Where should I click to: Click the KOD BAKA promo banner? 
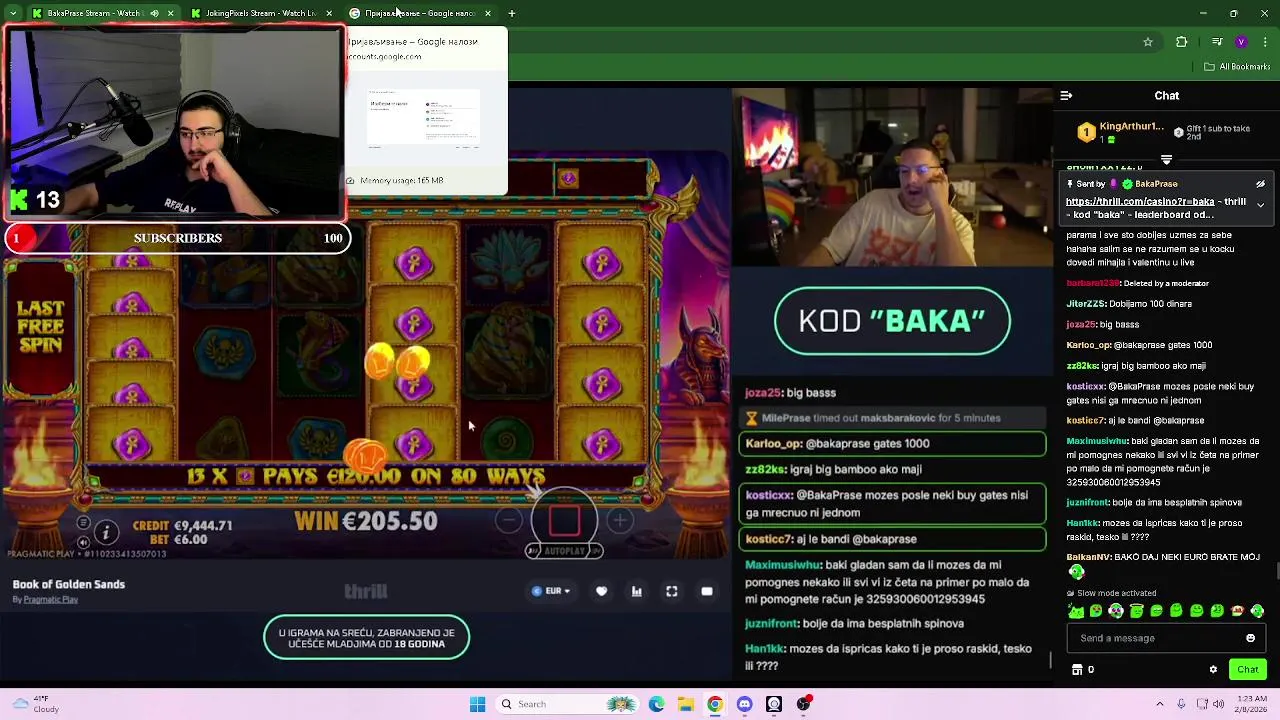[x=892, y=321]
